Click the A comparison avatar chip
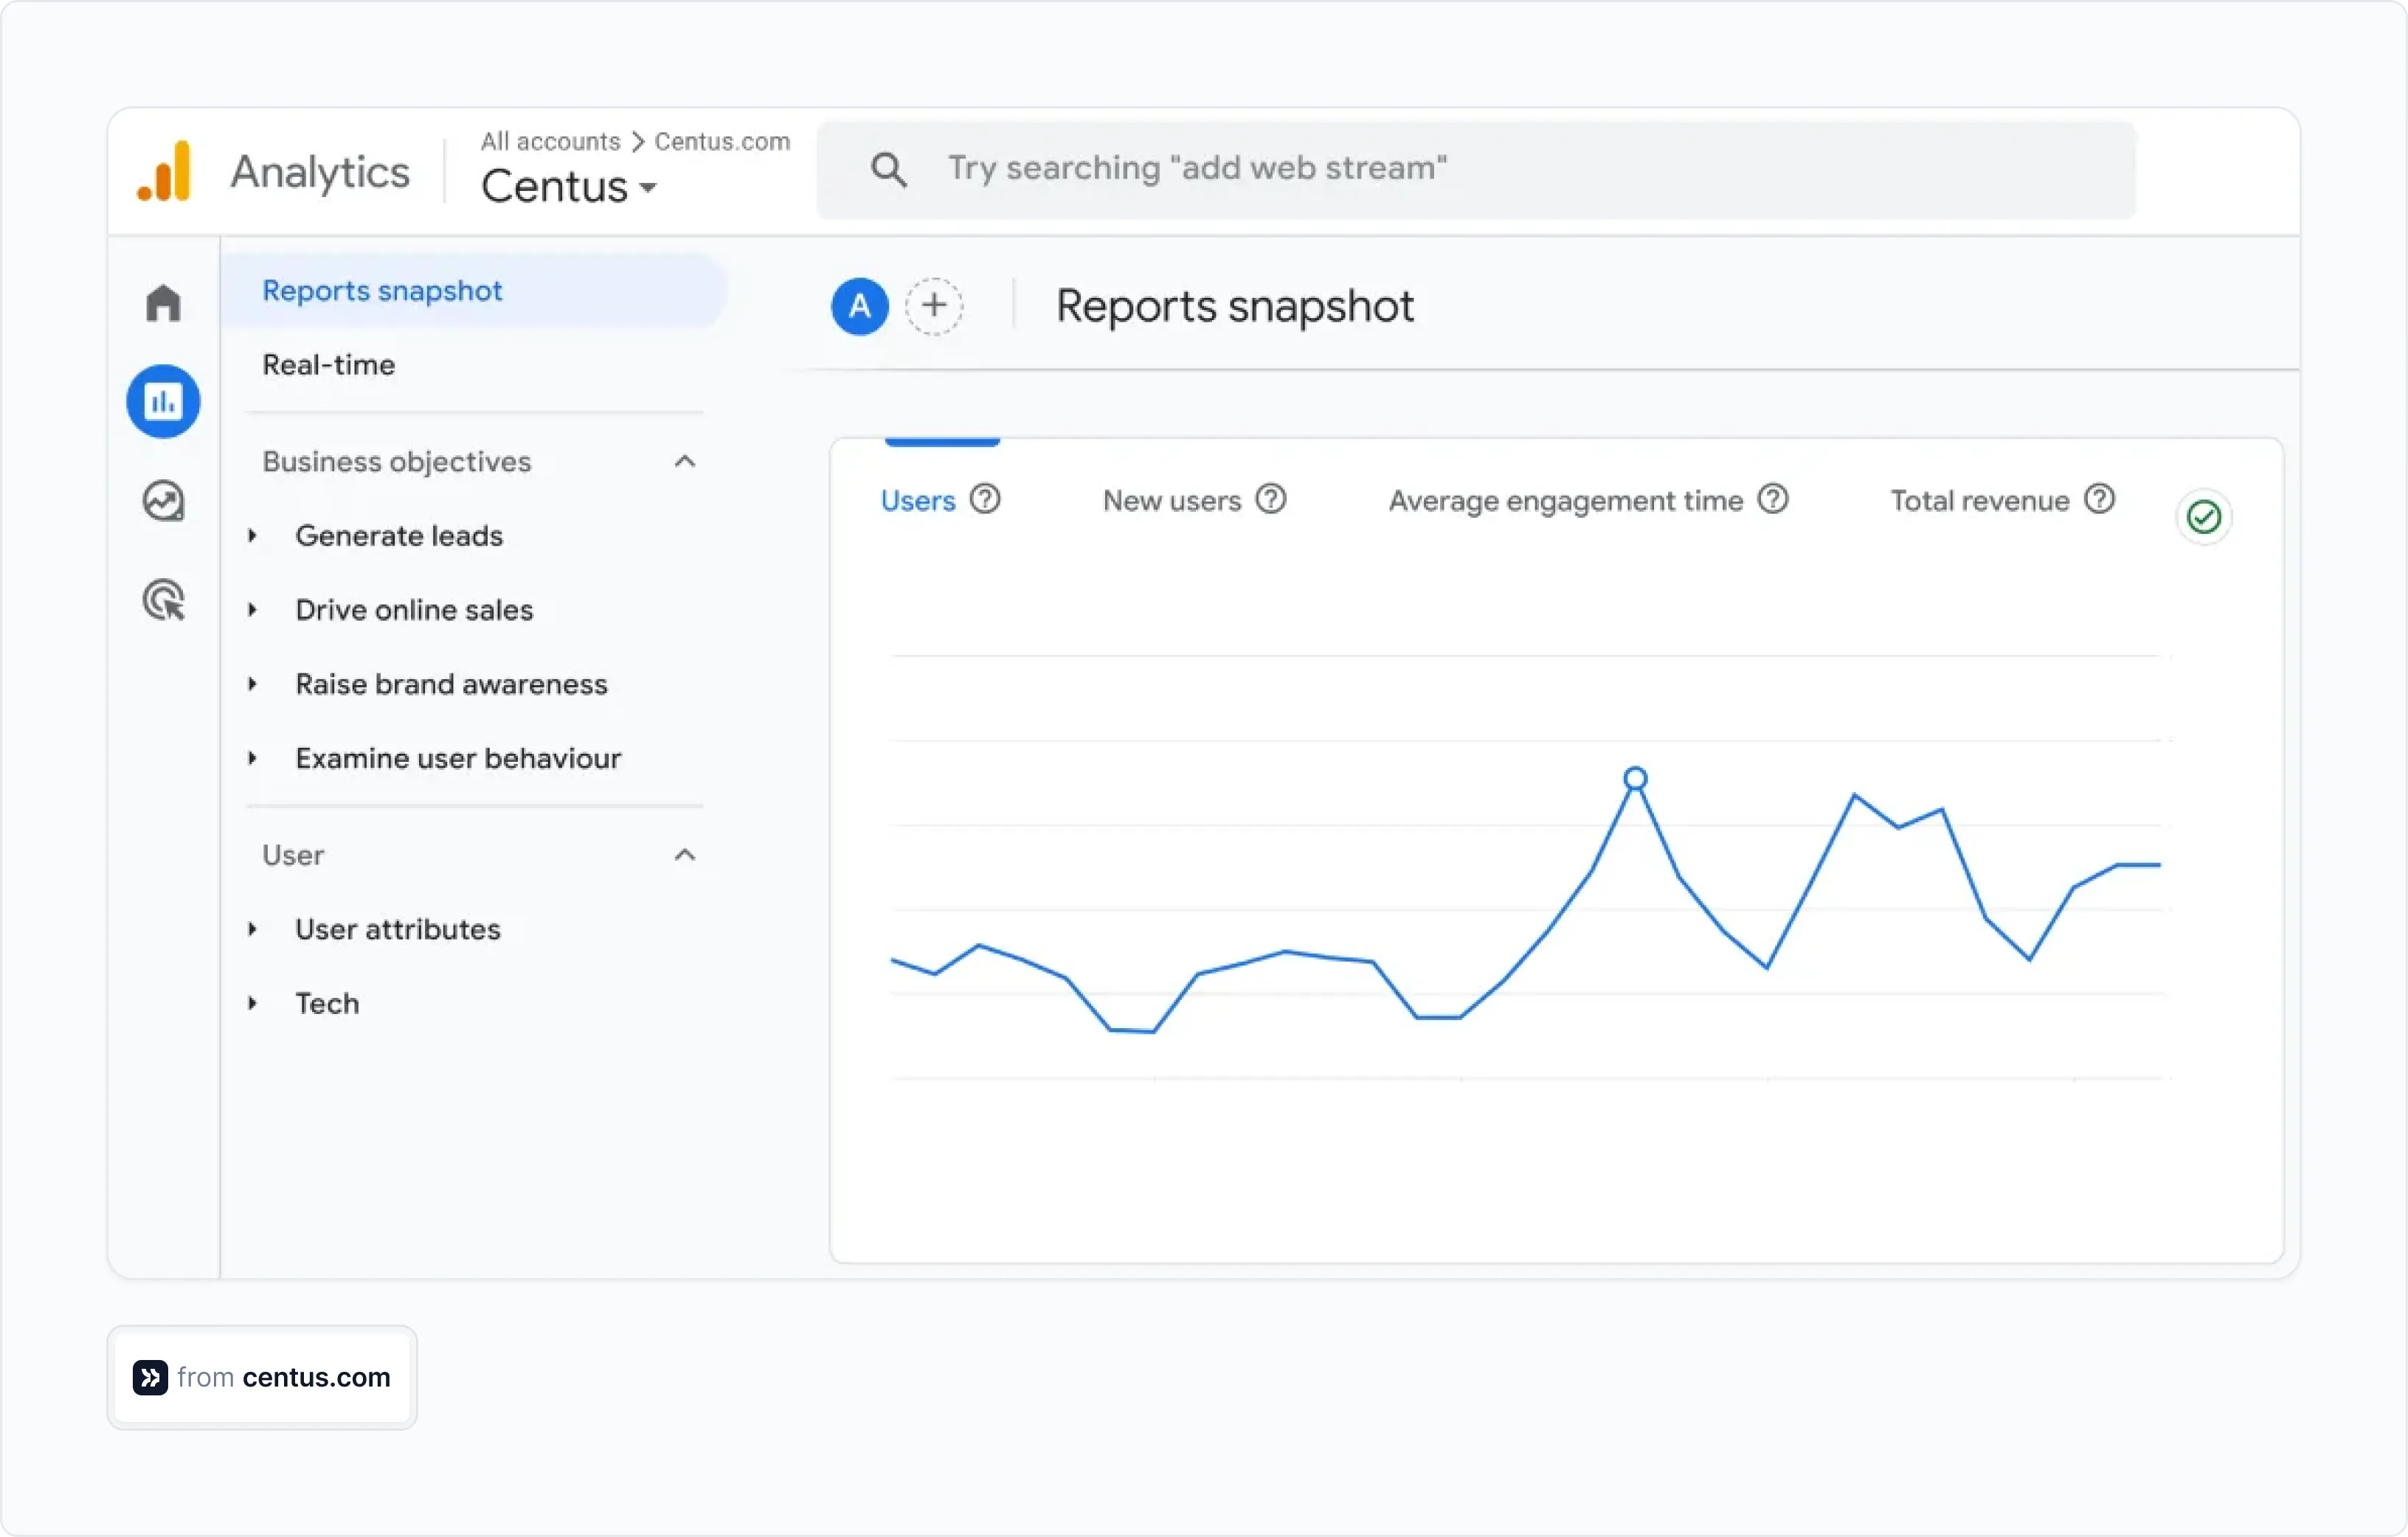The width and height of the screenshot is (2408, 1537). tap(858, 306)
